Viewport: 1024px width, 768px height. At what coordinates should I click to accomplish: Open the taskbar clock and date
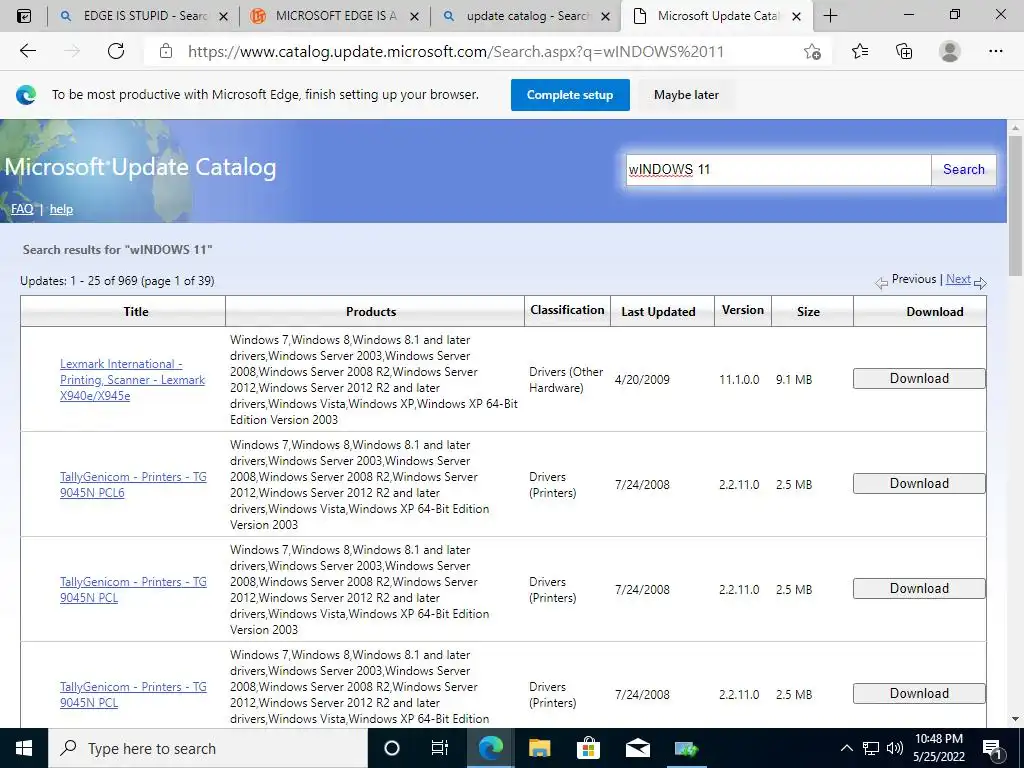tap(938, 748)
